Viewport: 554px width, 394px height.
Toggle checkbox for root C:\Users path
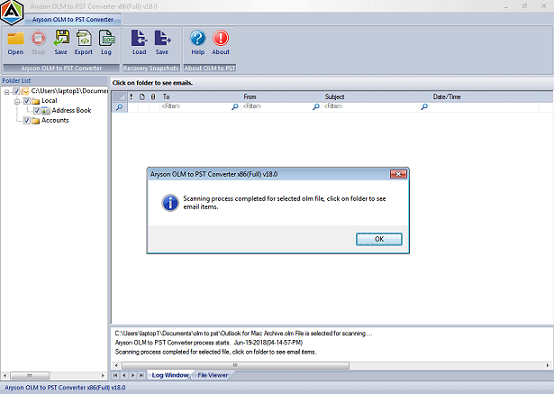(16, 92)
